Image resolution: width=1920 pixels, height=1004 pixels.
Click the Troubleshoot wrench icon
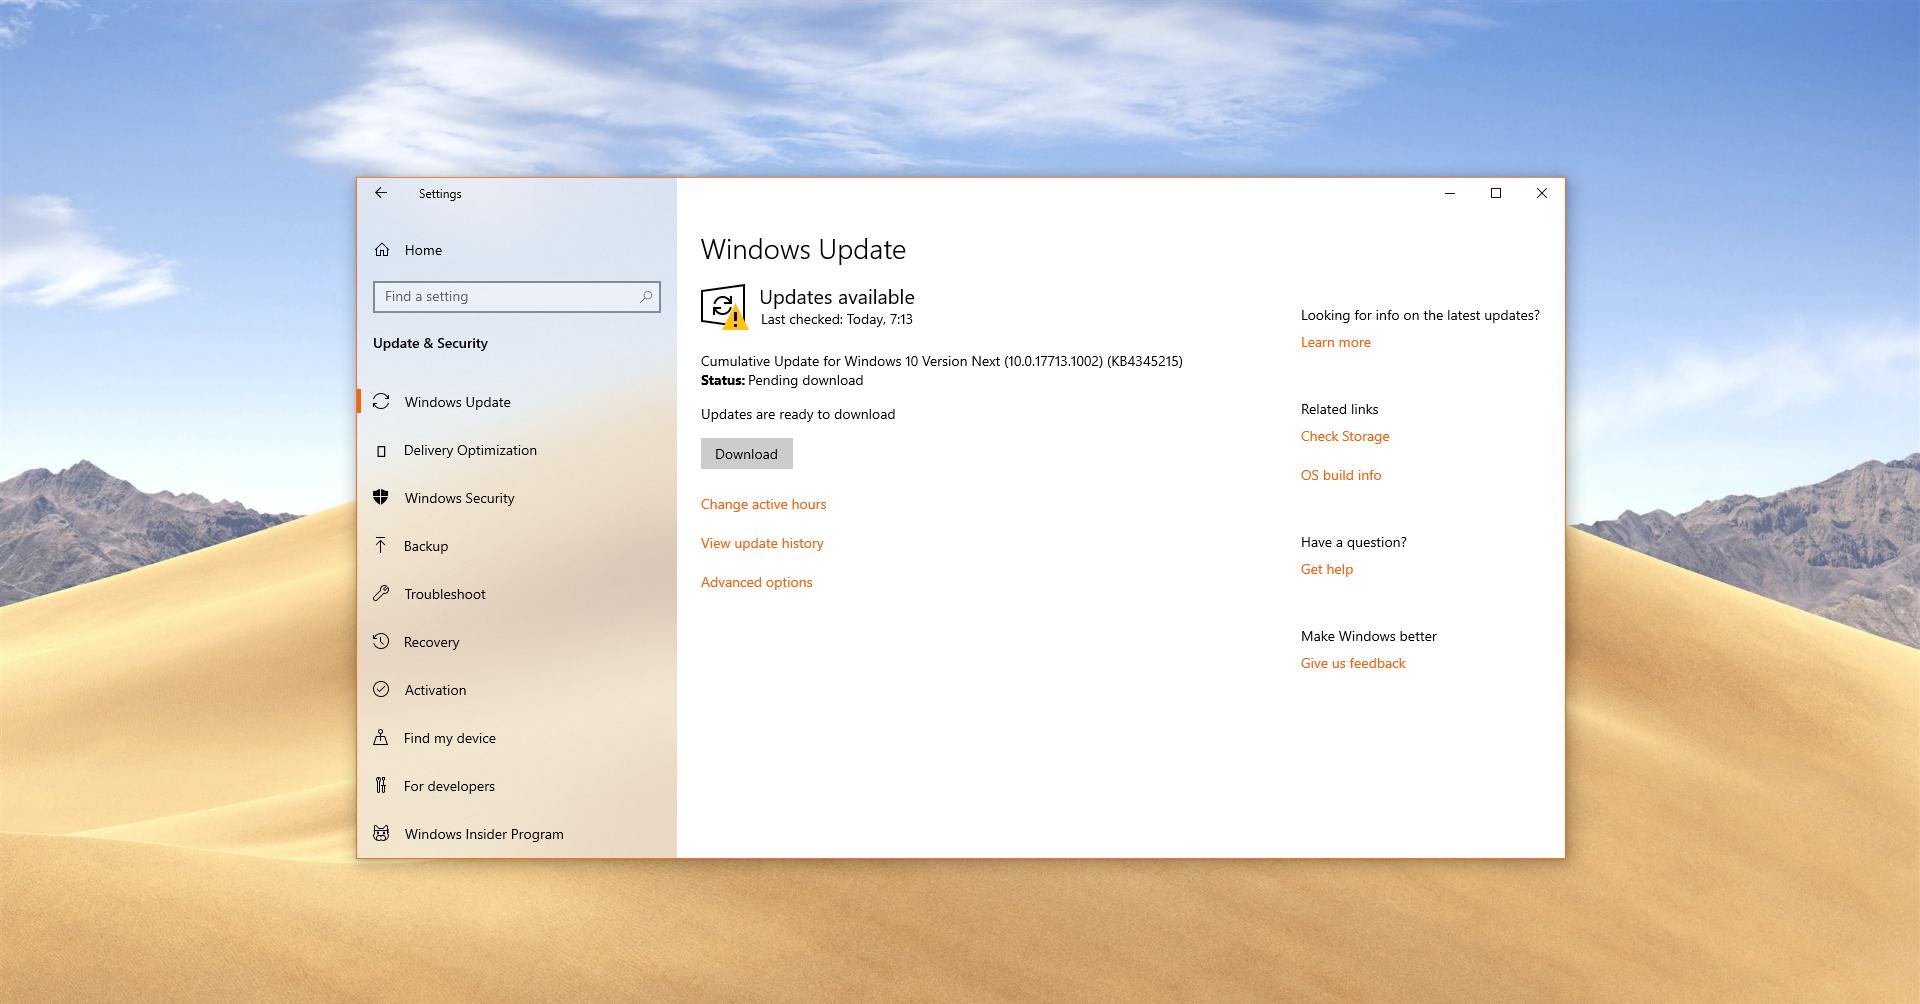point(381,593)
